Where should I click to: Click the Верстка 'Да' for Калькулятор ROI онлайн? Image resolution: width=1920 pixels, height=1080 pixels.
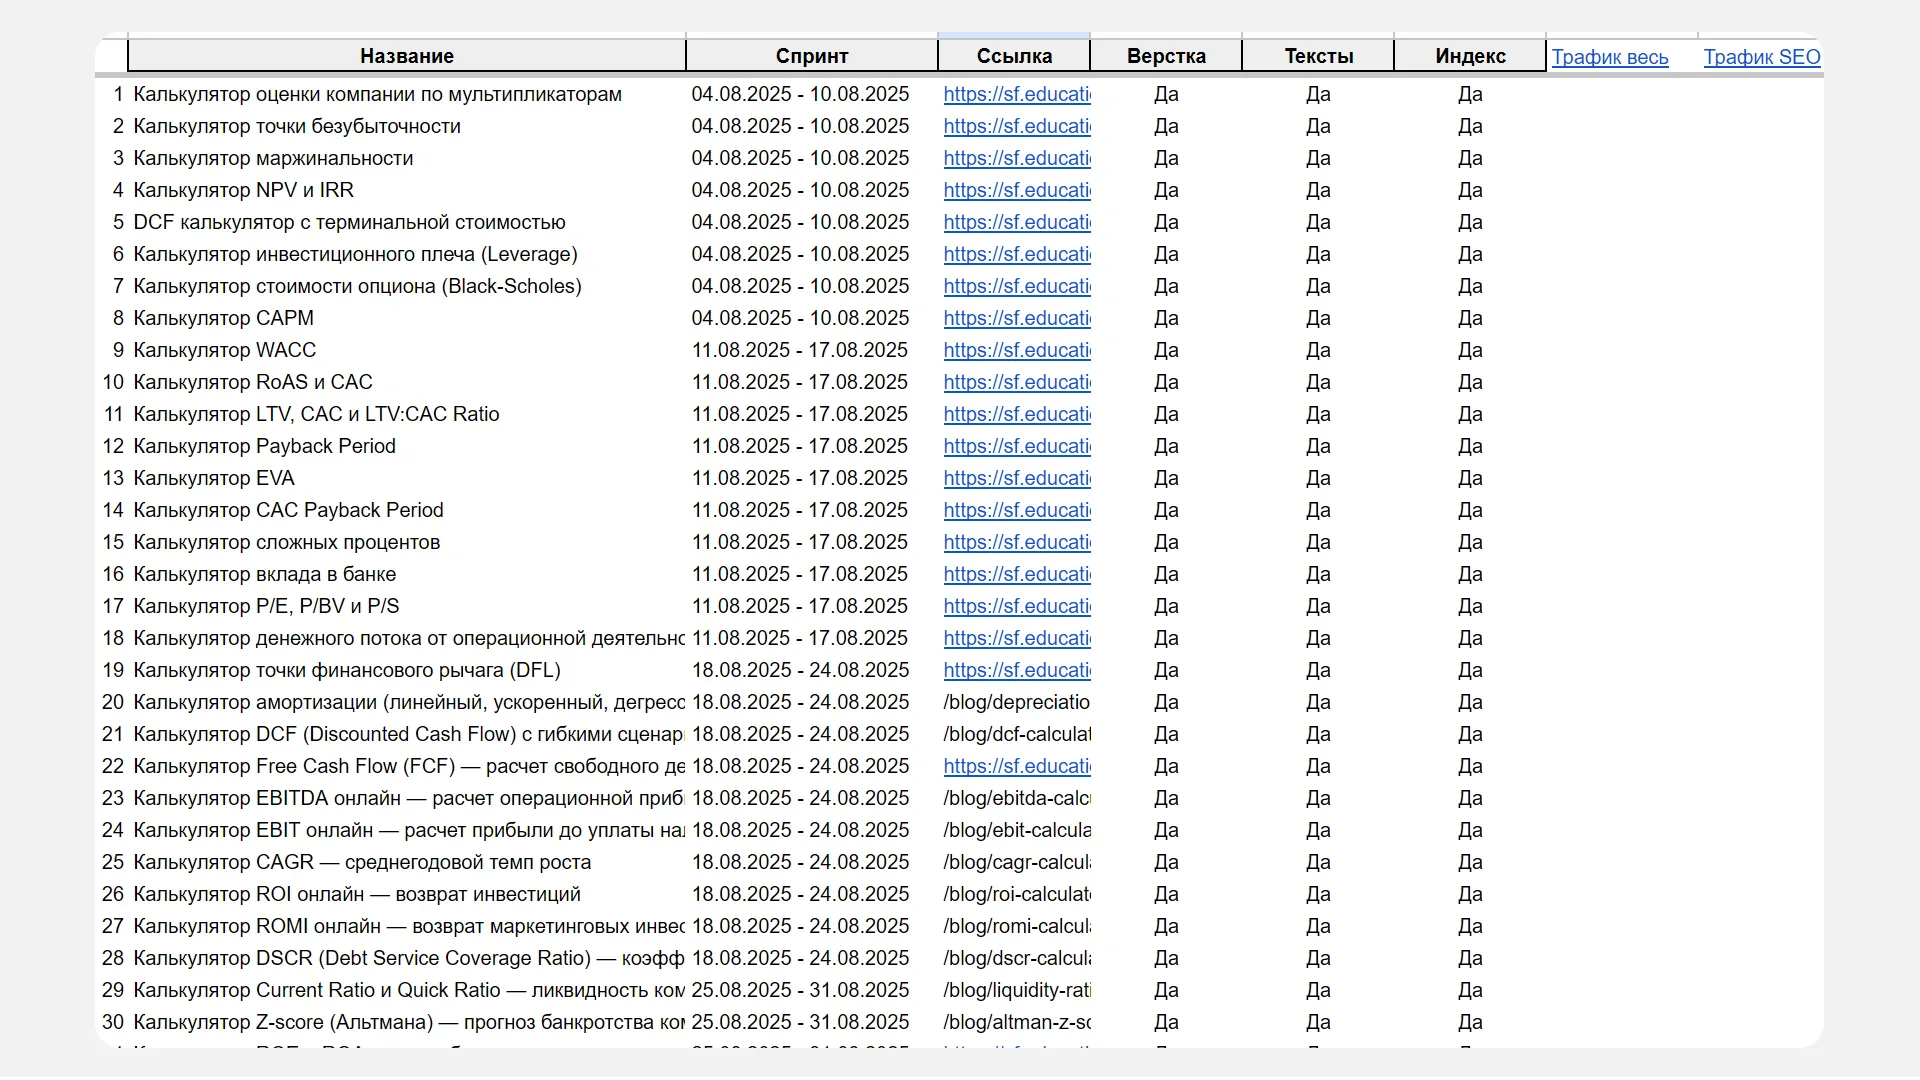1166,894
